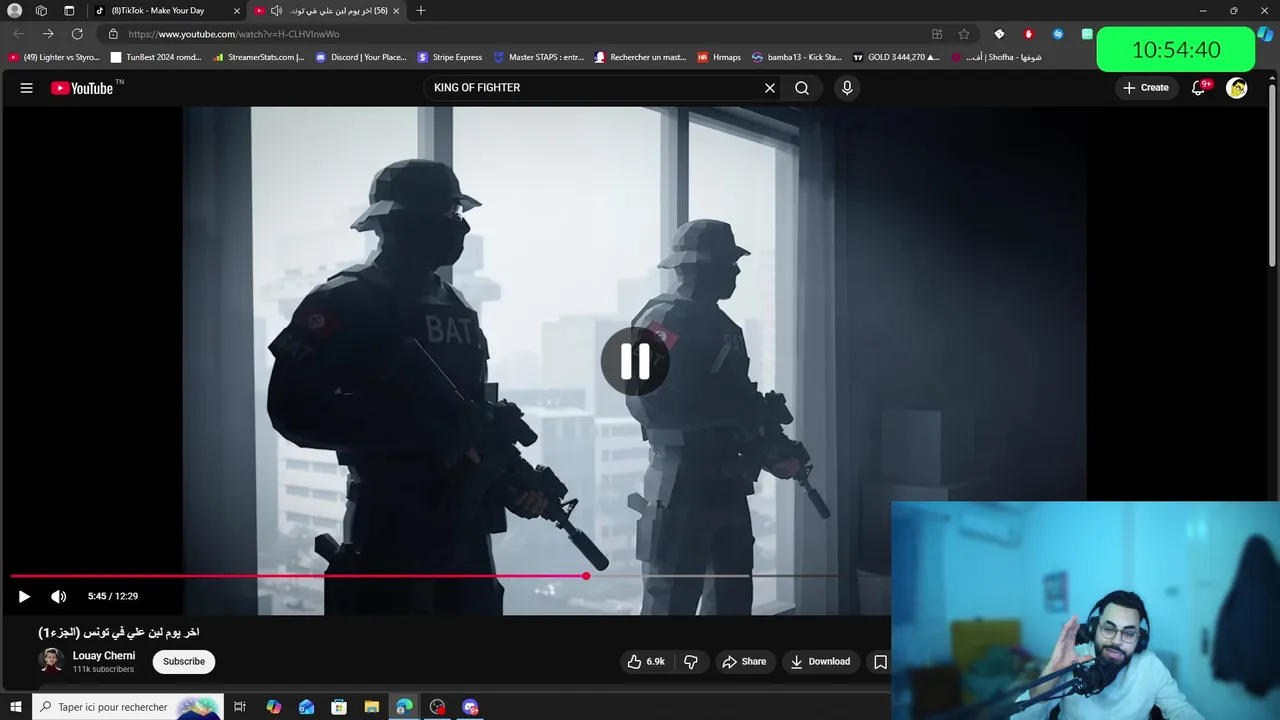Open the account avatar menu
This screenshot has width=1280, height=720.
point(1237,88)
